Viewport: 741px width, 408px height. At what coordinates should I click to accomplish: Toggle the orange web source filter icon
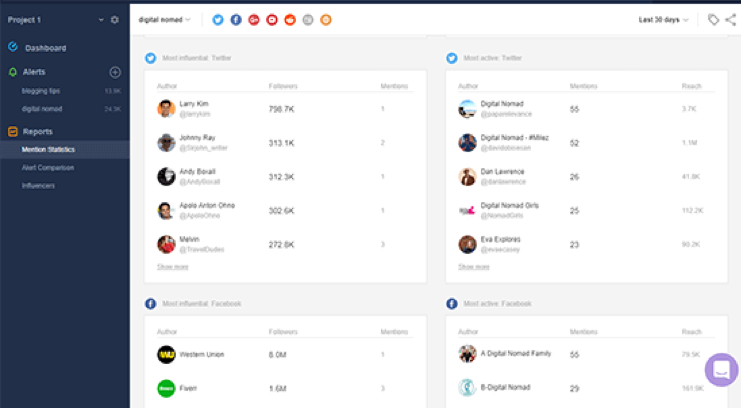326,20
